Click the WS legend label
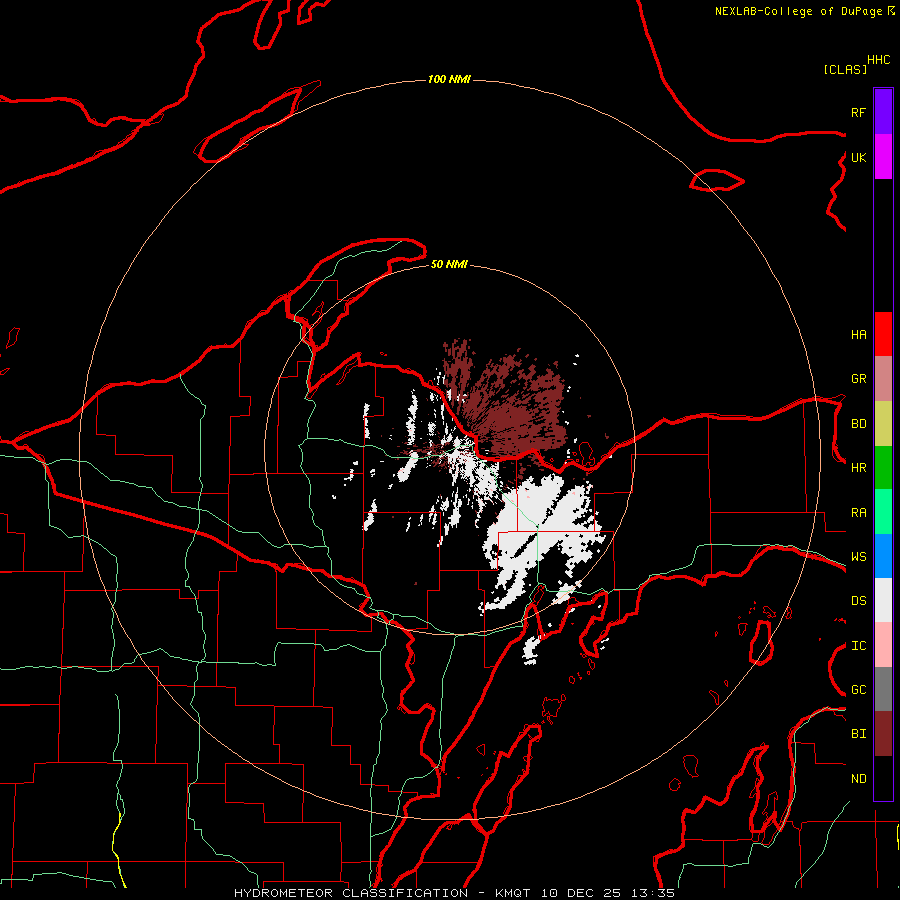 tap(858, 557)
